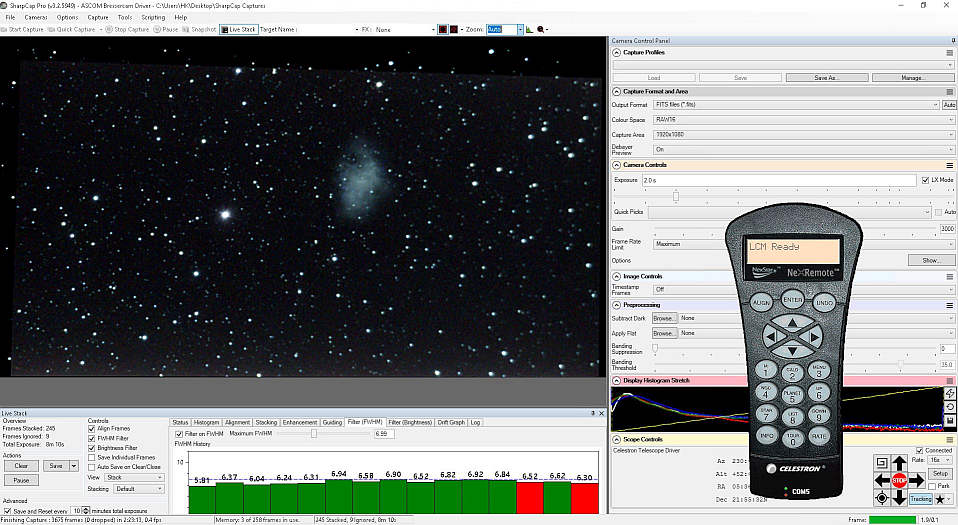Open the Camera Controls section menu icon
The image size is (958, 525).
(x=949, y=165)
